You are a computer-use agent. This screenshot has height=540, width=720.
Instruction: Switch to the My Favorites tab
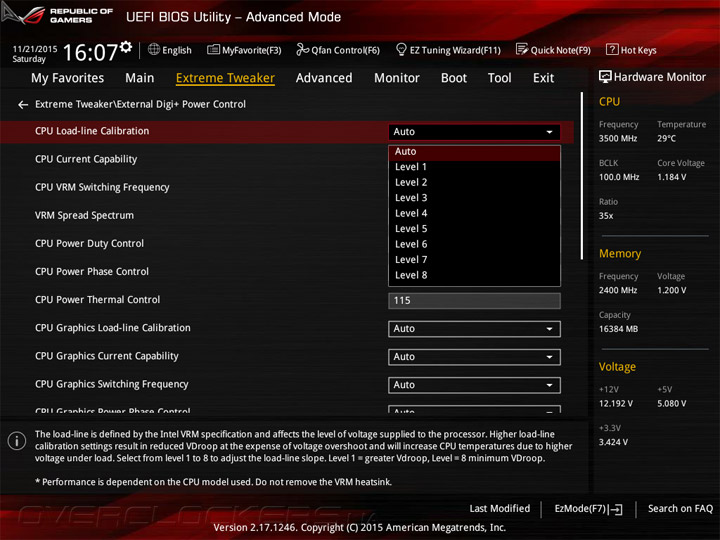click(x=68, y=78)
